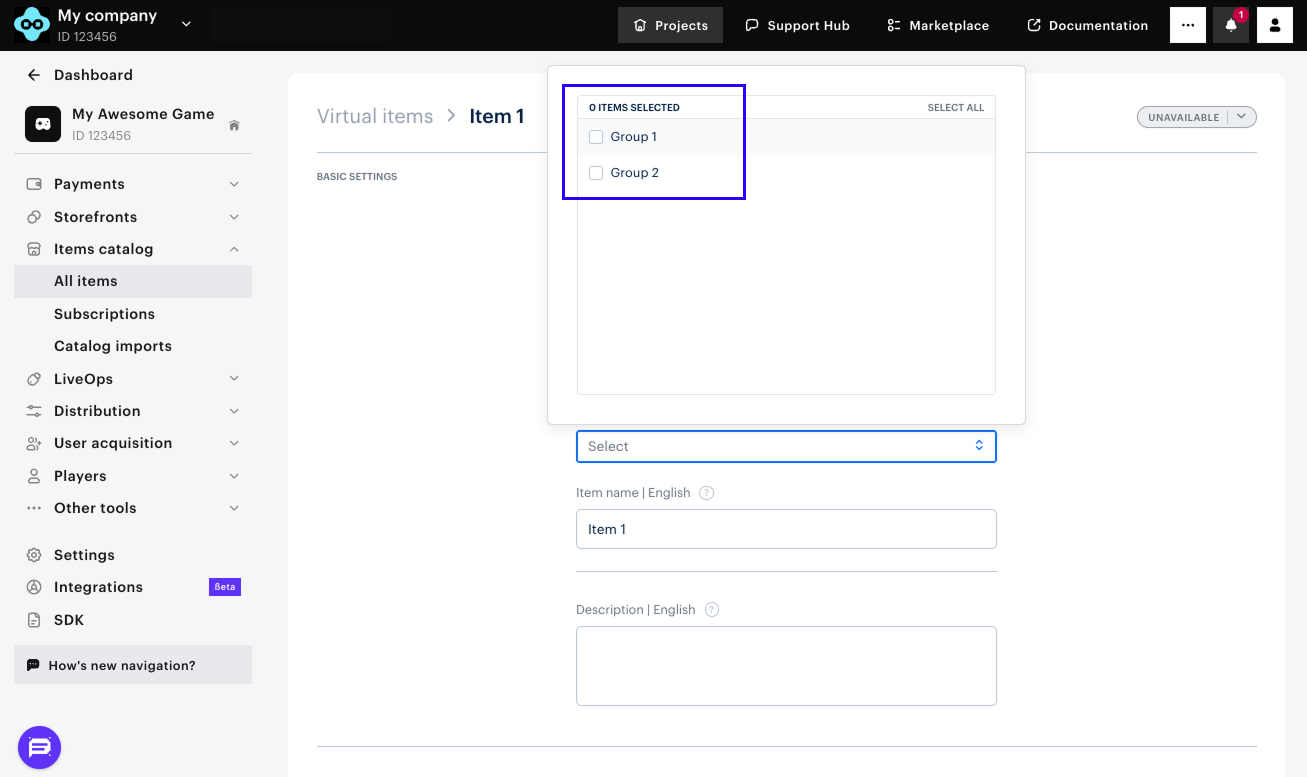Click help icon next to Item name
Viewport: 1307px width, 777px height.
707,493
